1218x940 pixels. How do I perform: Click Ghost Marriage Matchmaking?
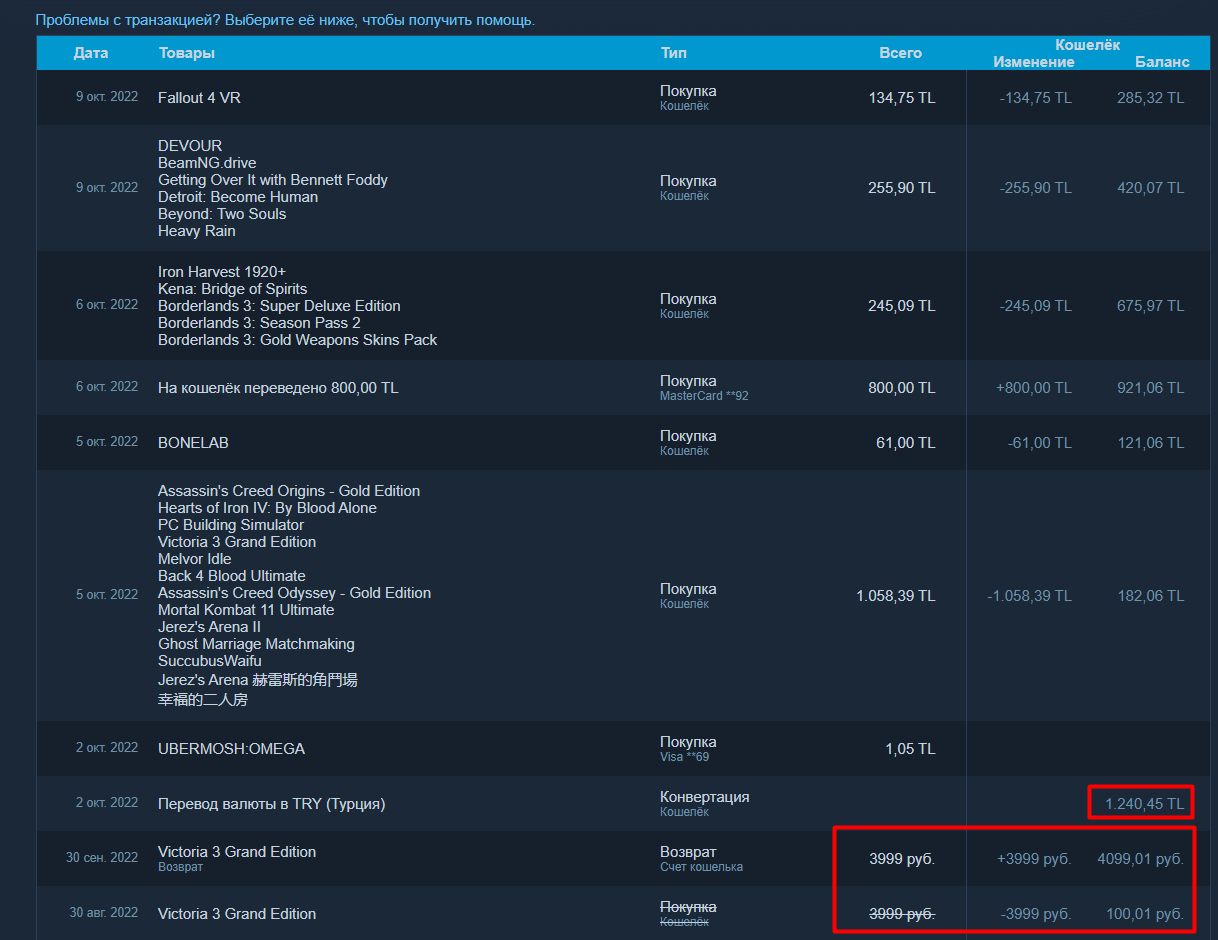(256, 644)
